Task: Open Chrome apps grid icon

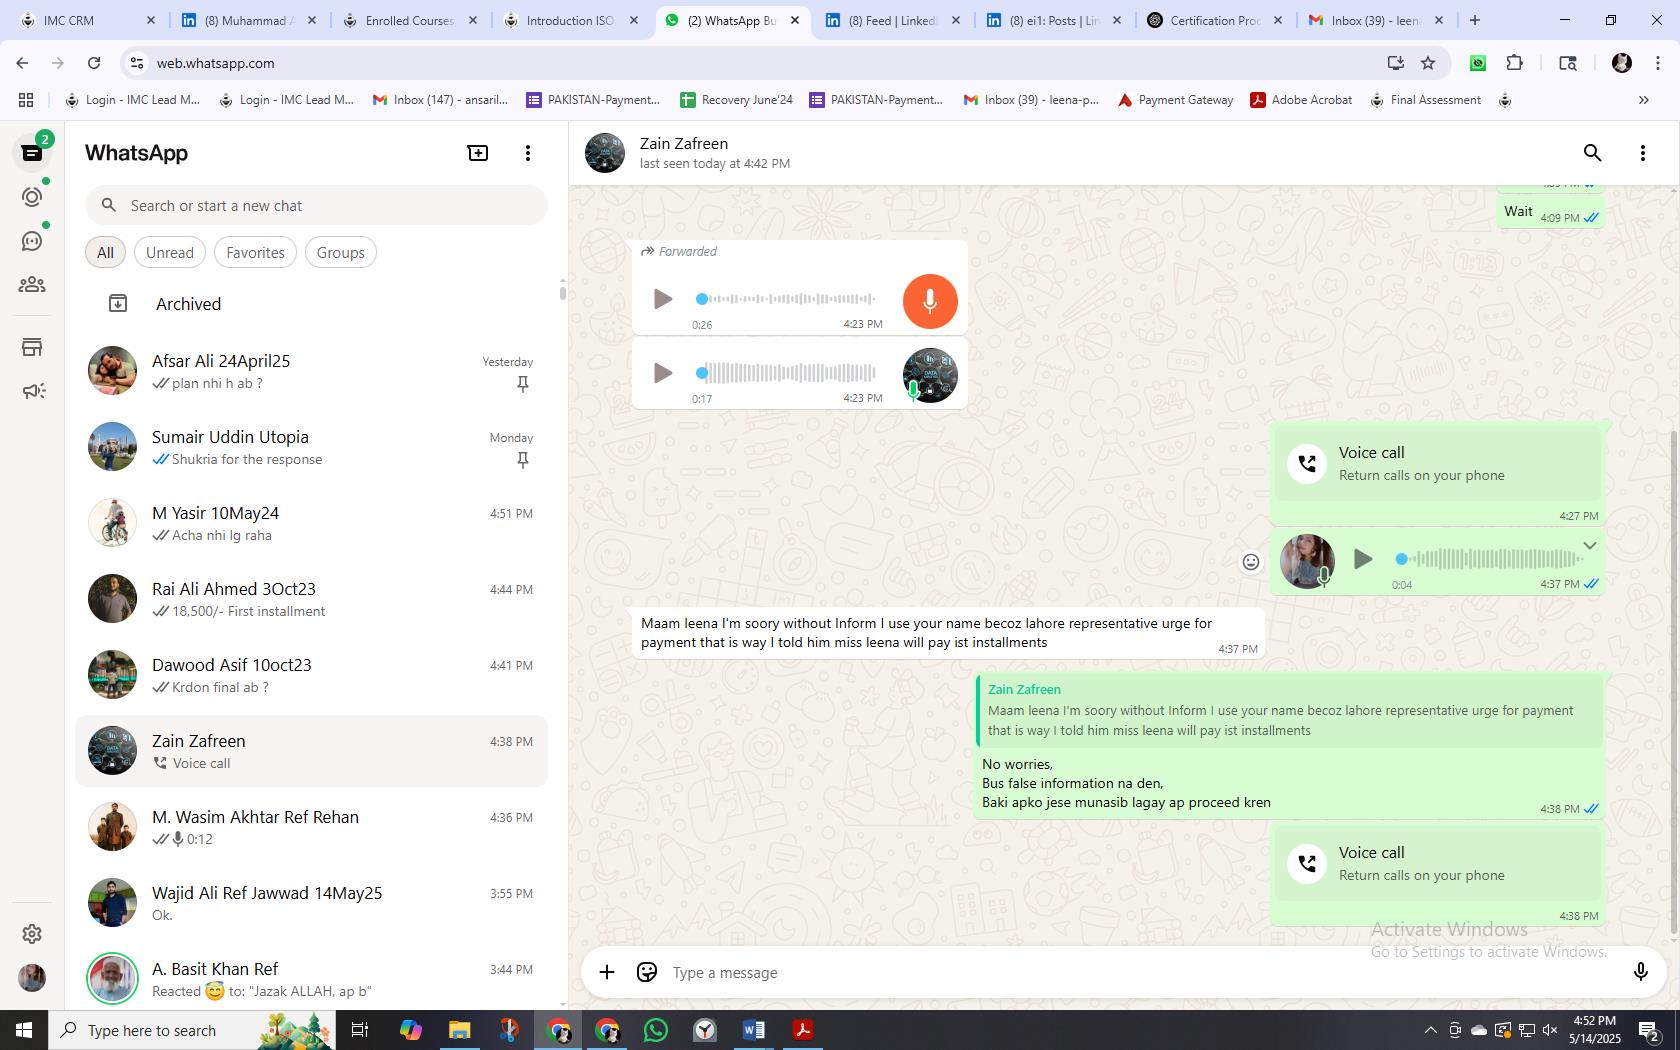Action: (26, 100)
